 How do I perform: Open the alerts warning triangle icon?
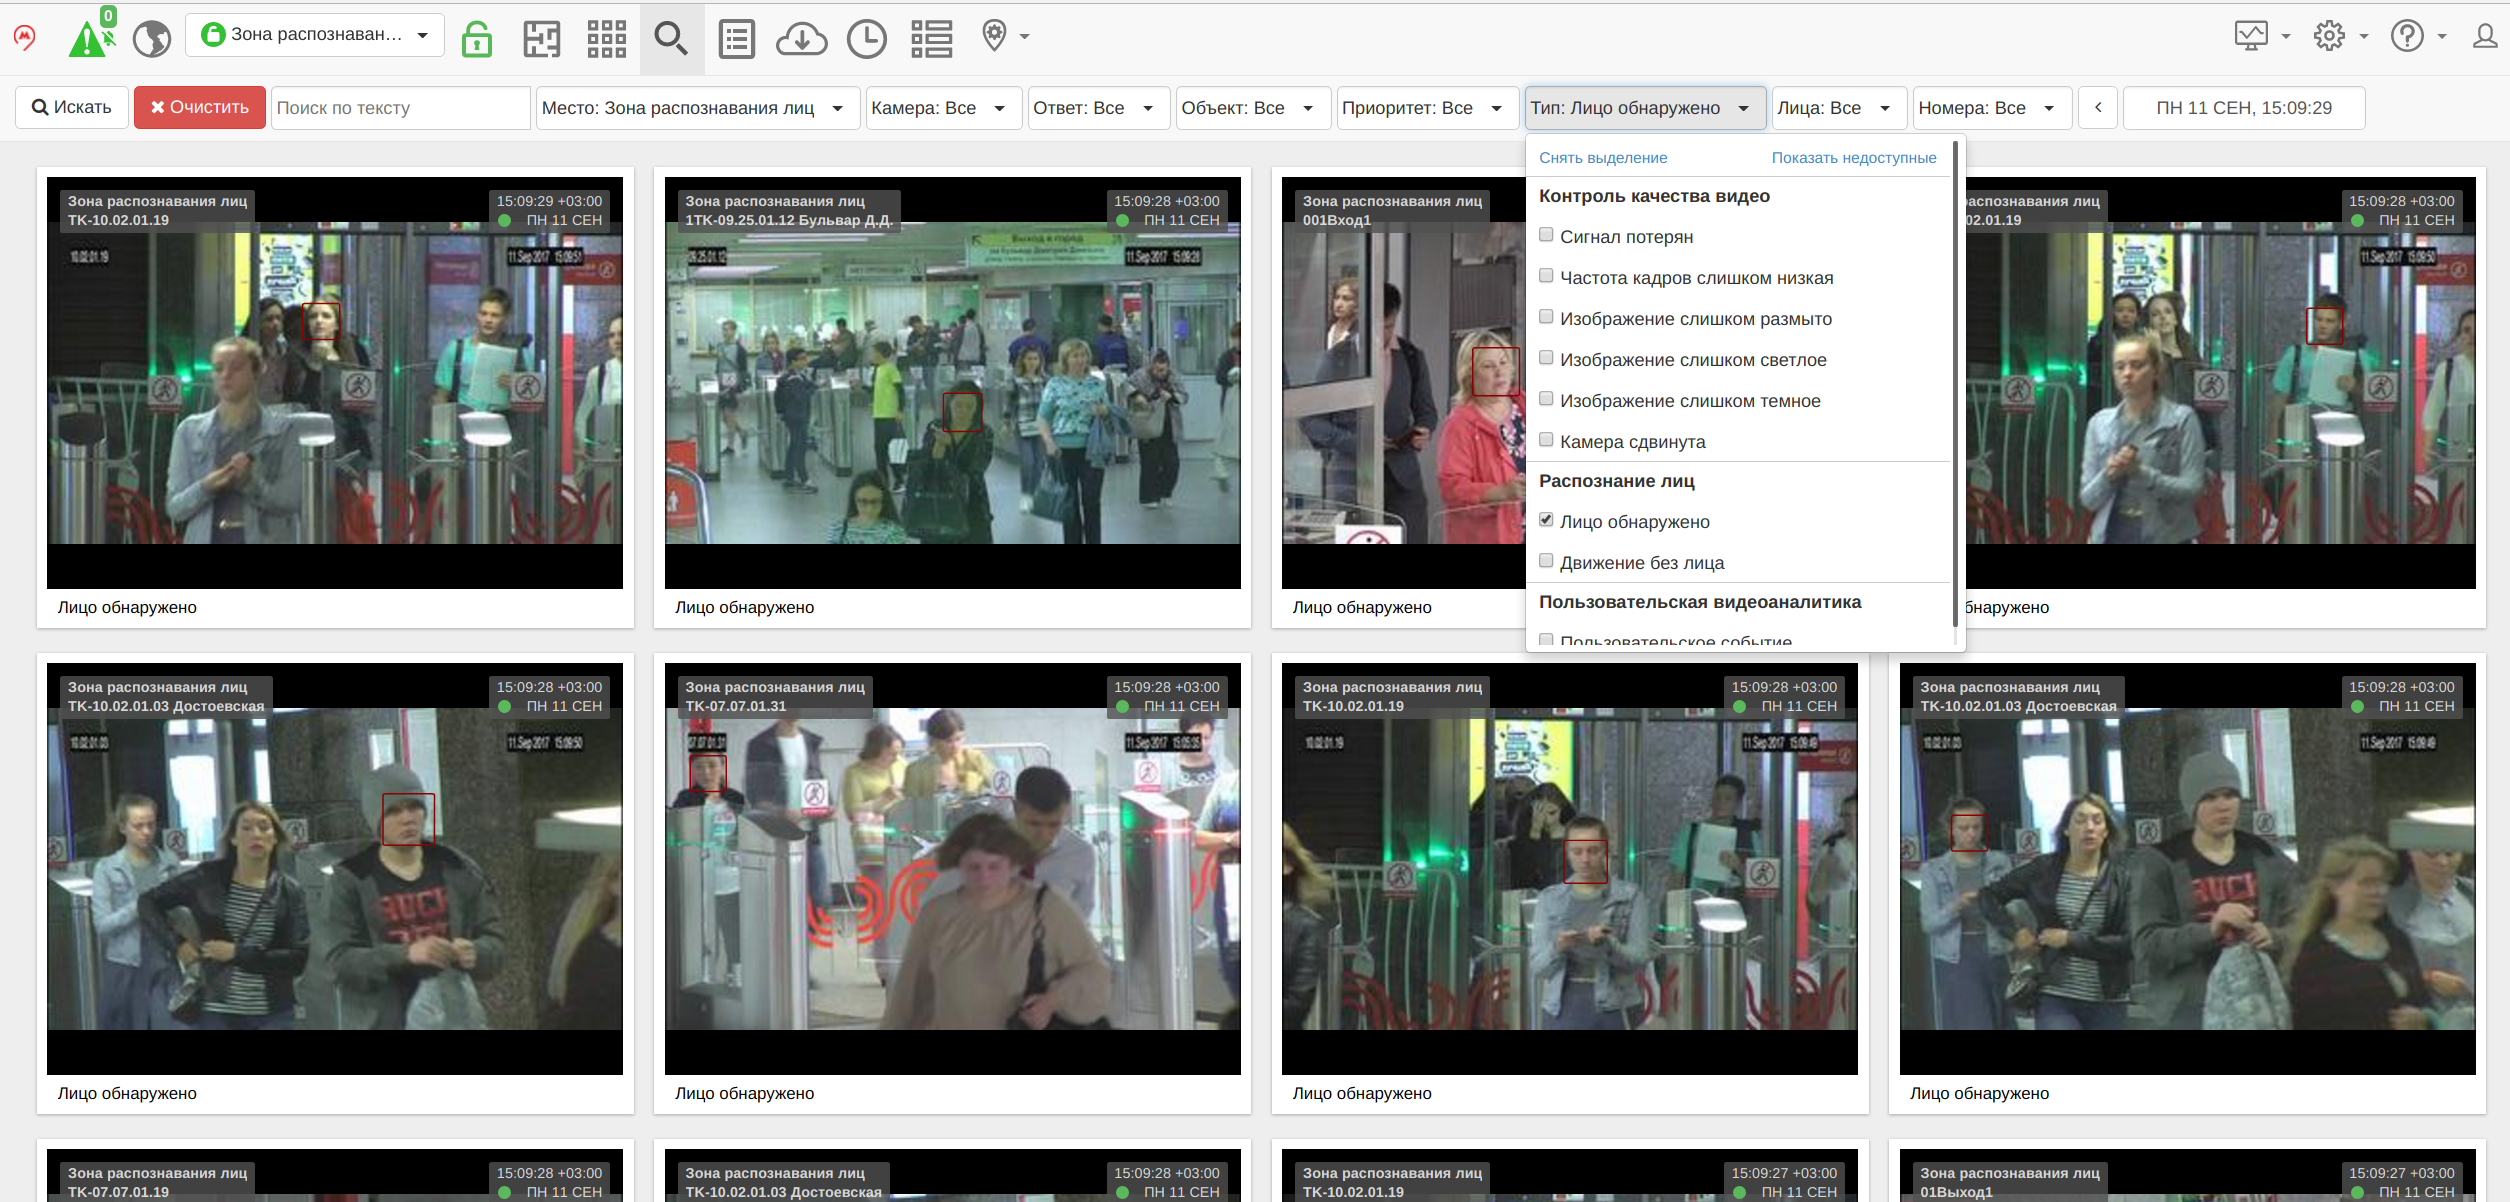click(90, 38)
